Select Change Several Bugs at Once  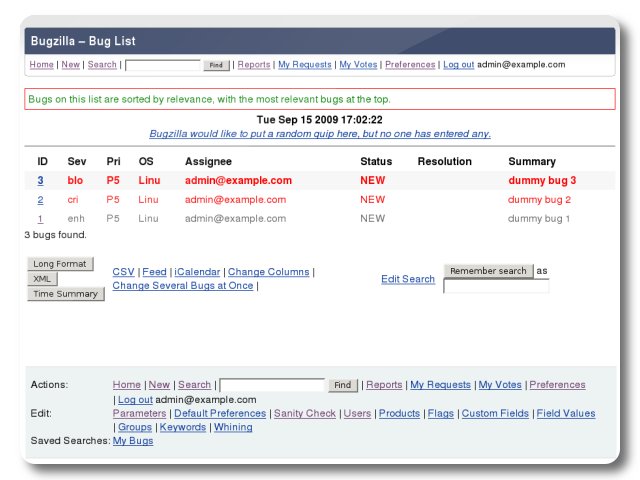[x=183, y=286]
